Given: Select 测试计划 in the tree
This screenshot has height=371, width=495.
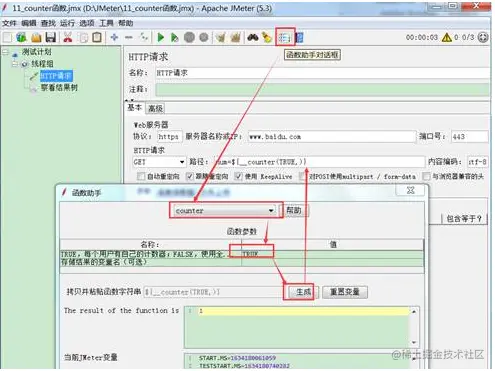Looking at the screenshot, I should pyautogui.click(x=37, y=52).
